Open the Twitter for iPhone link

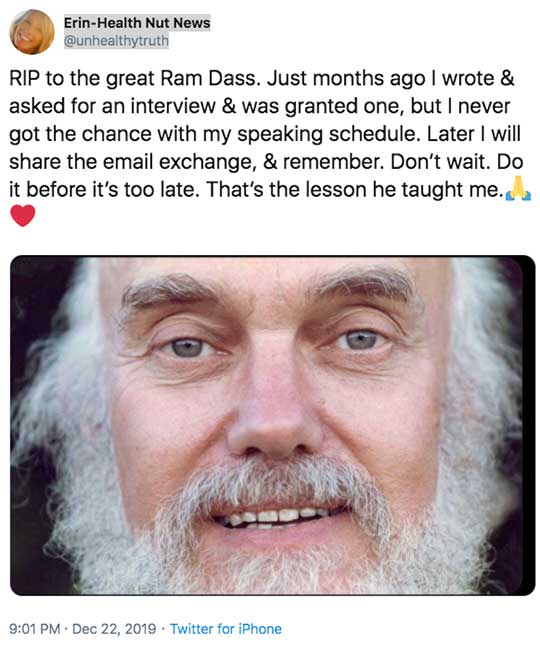coord(226,629)
